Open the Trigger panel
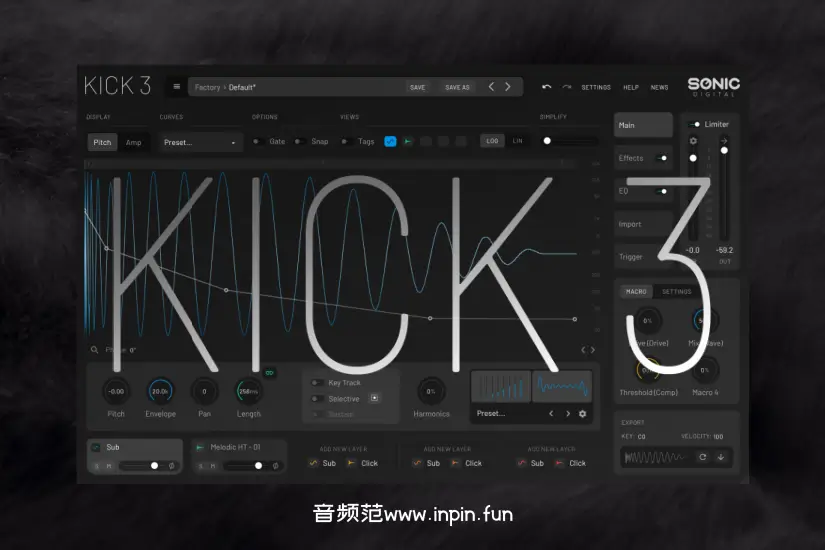The width and height of the screenshot is (825, 550). (x=643, y=257)
